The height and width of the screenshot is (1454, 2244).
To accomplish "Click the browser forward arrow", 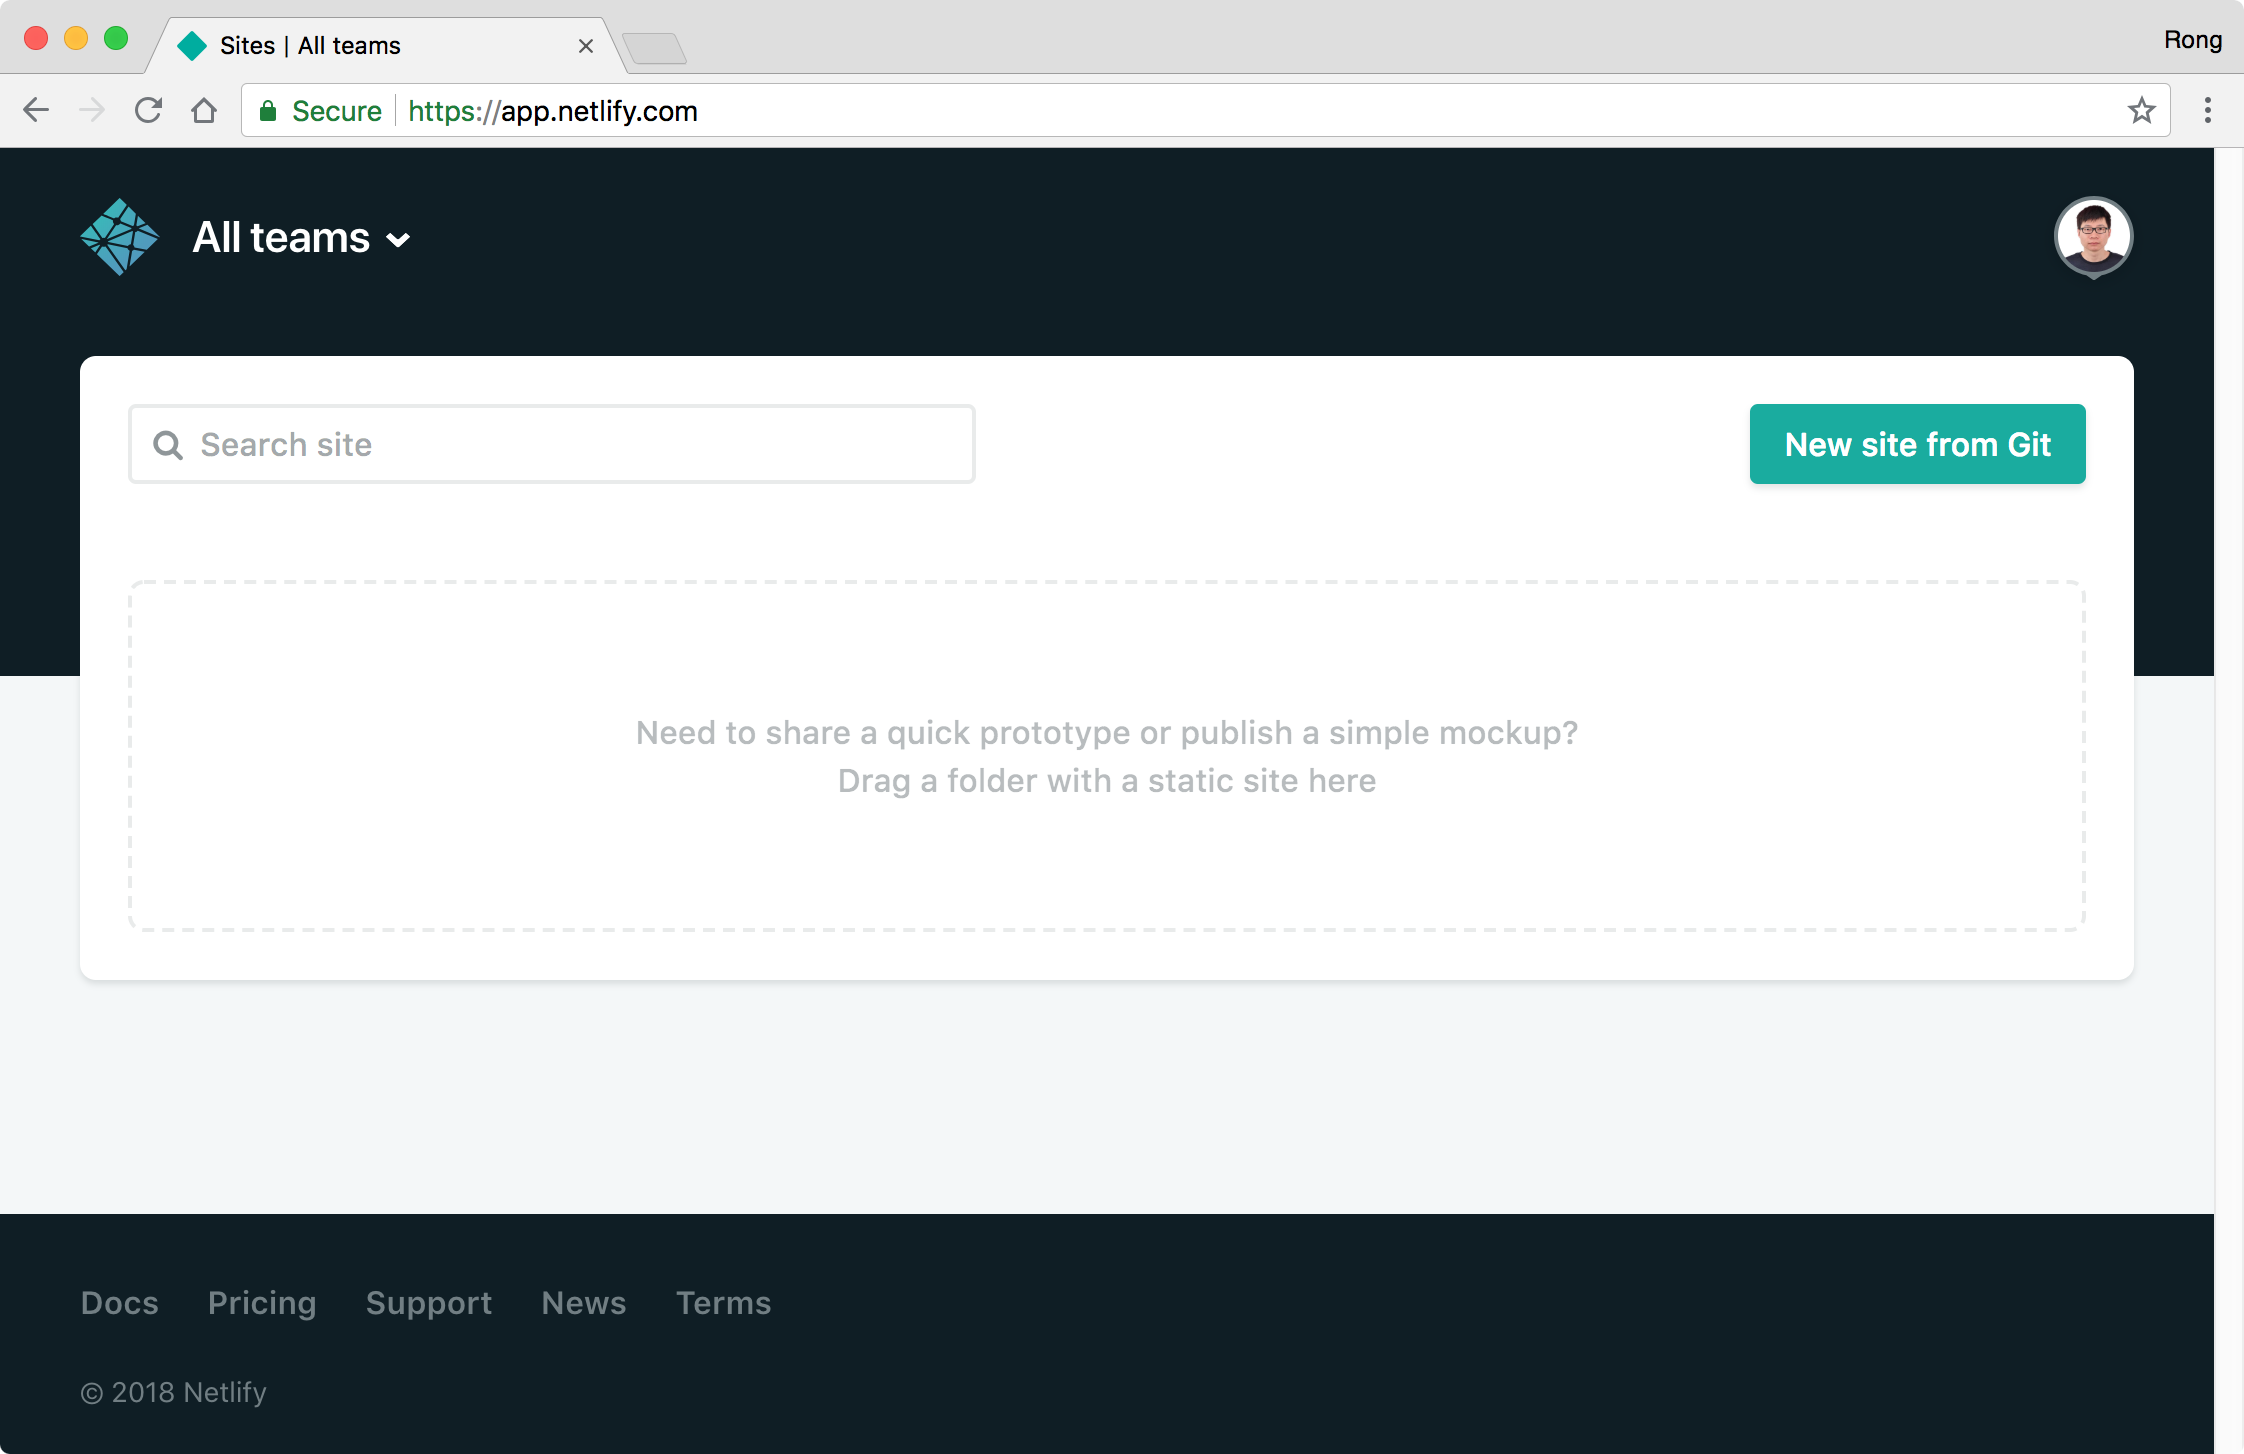I will tap(92, 110).
